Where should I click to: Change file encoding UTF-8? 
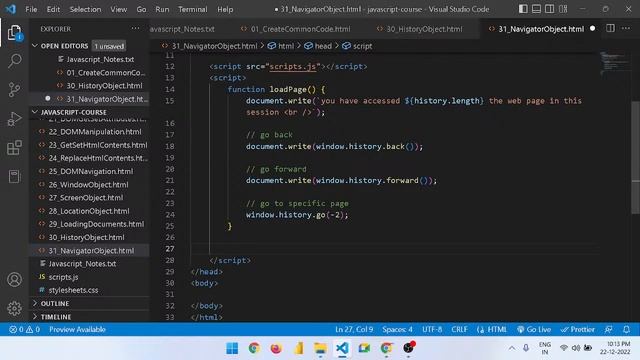tap(432, 329)
